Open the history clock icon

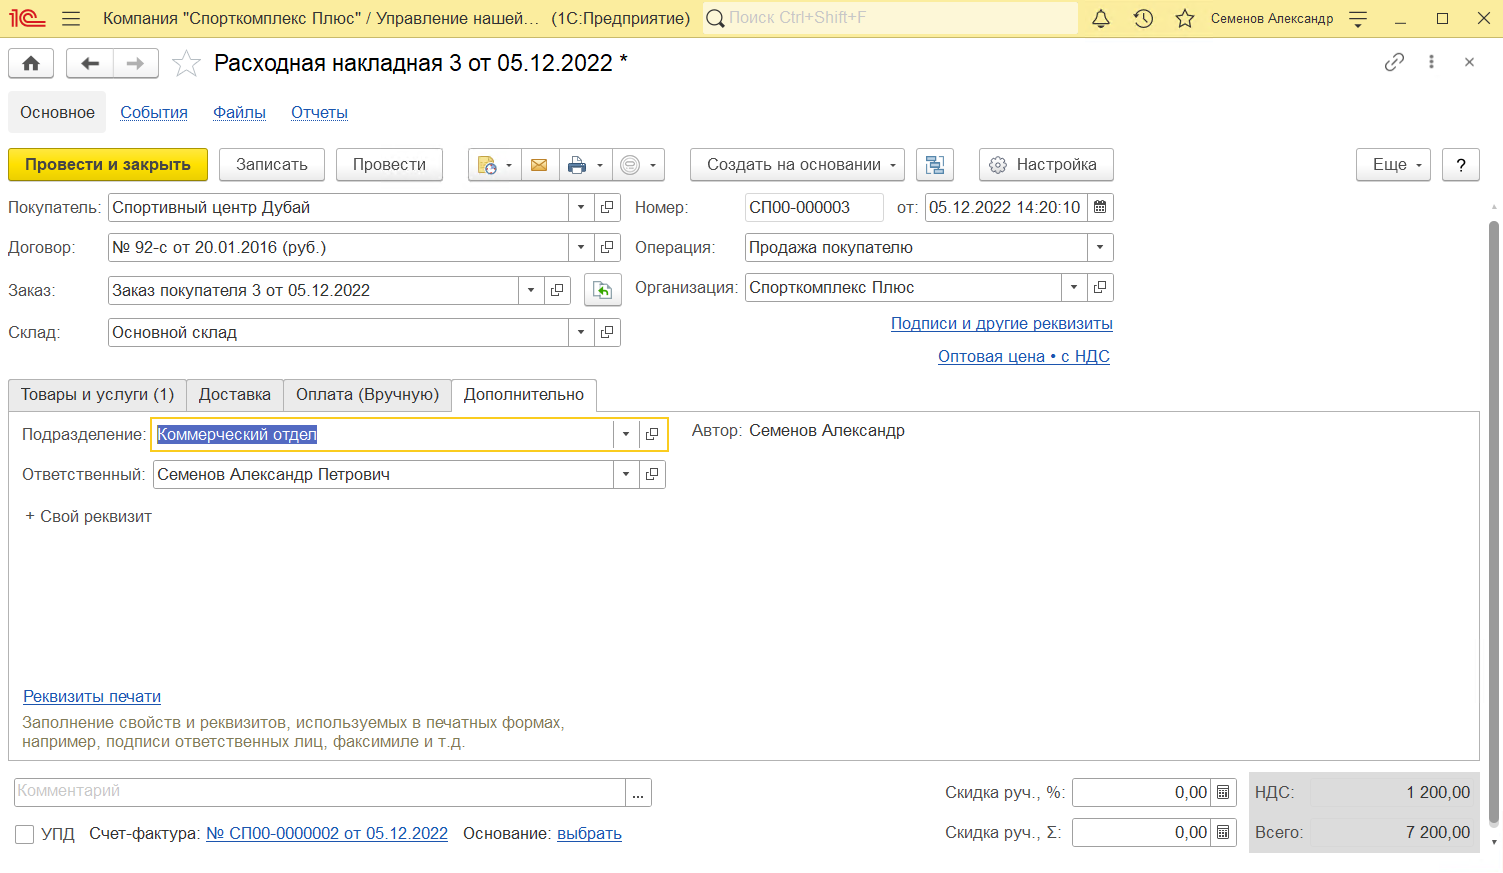pyautogui.click(x=1143, y=18)
